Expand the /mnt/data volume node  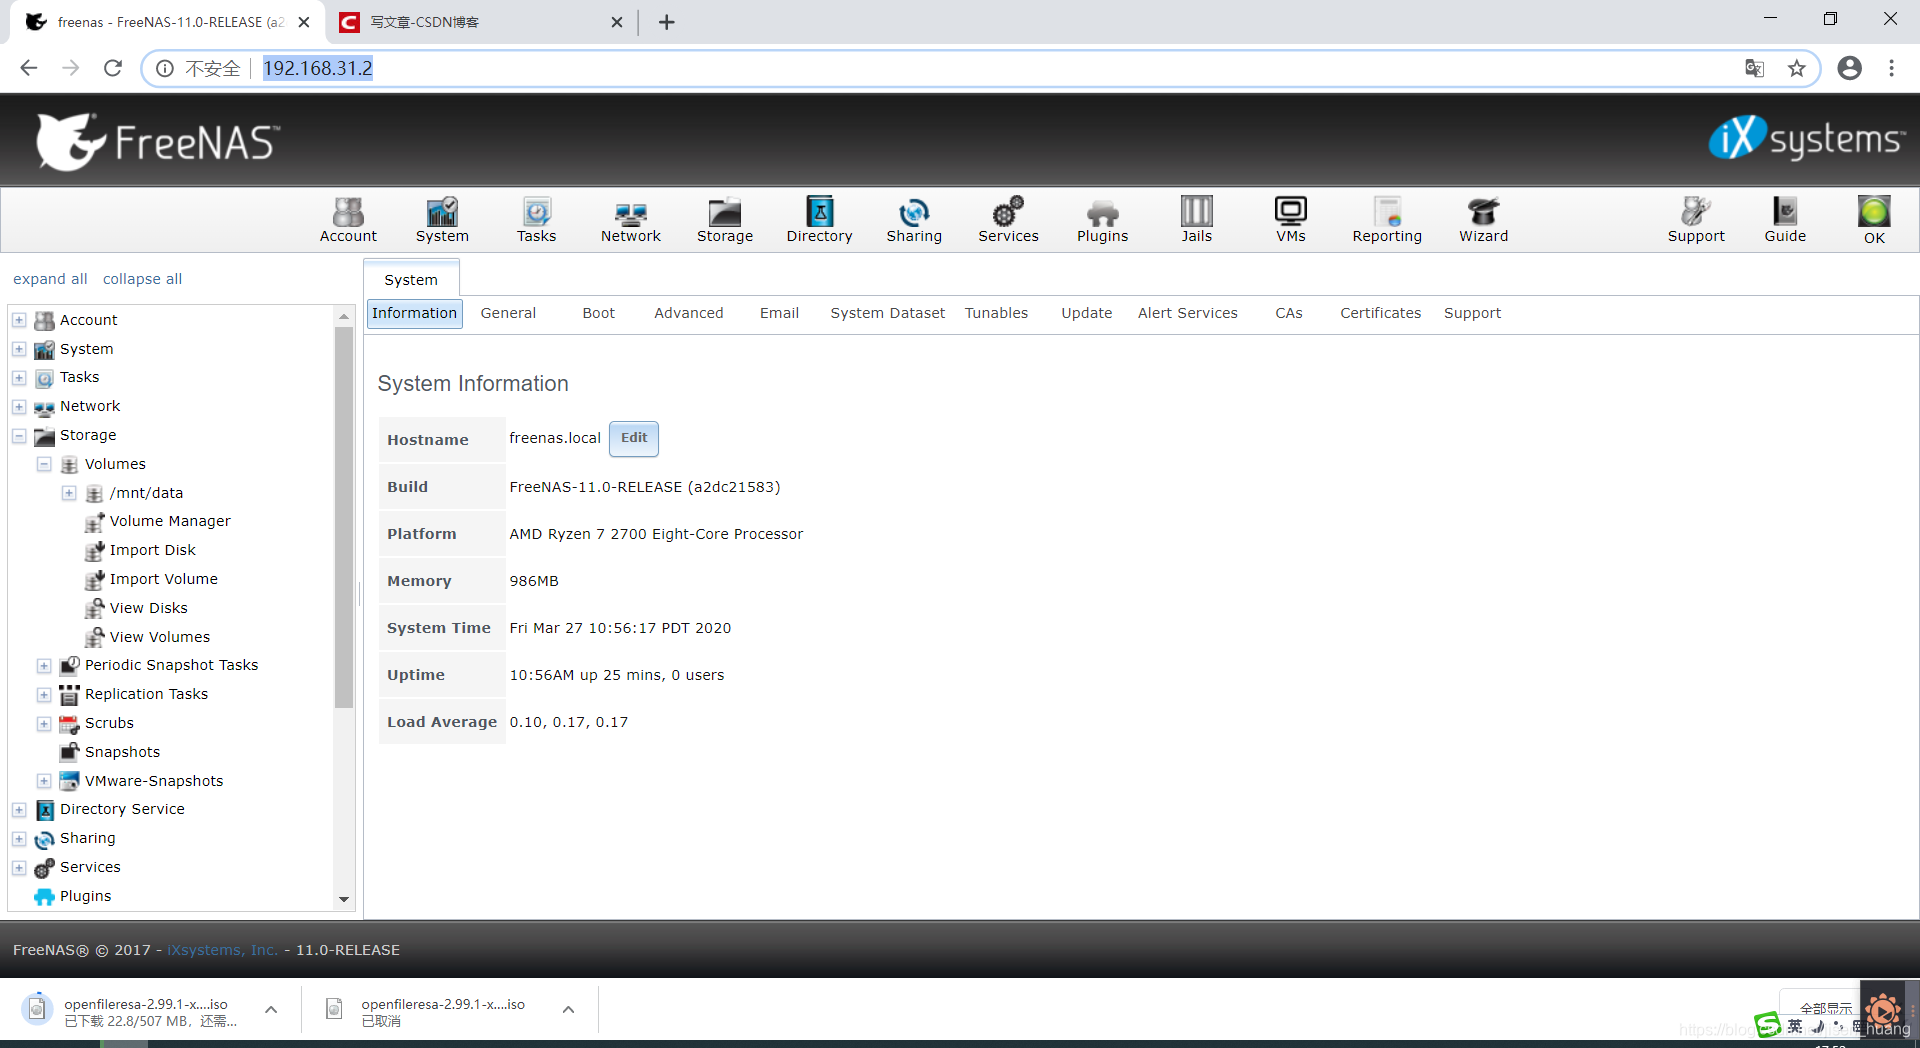point(69,493)
